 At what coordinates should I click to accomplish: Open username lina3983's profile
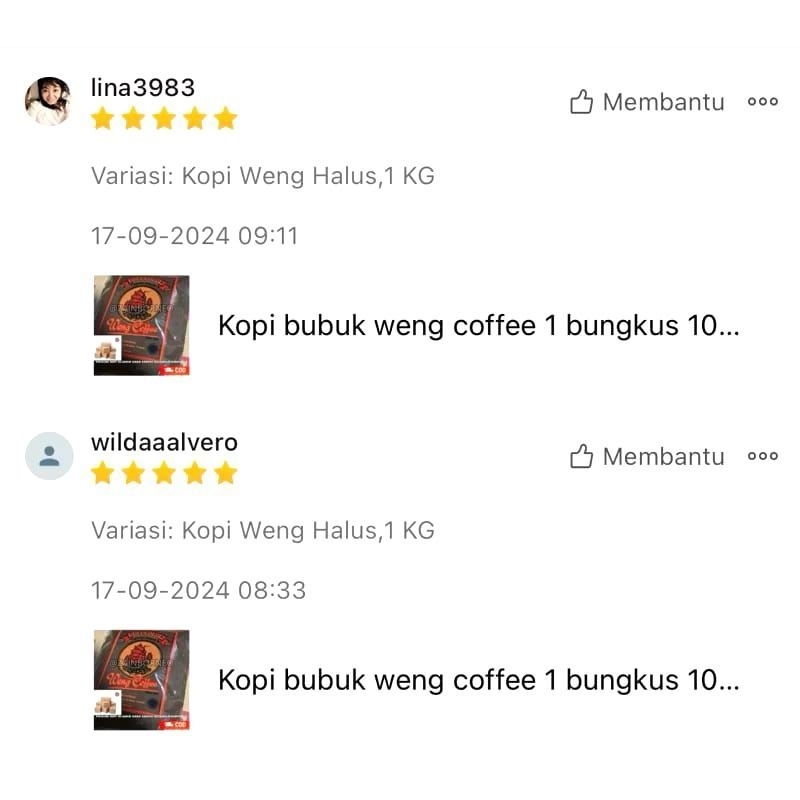point(143,88)
